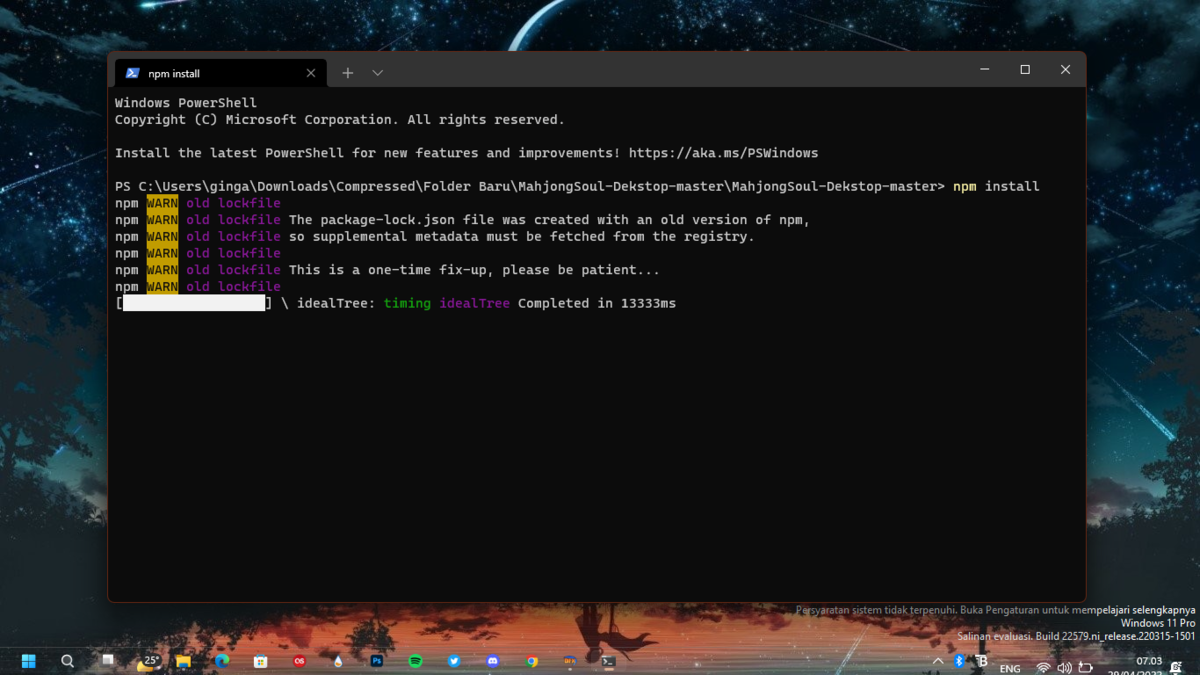Open the volume speaker quick settings
The height and width of the screenshot is (675, 1200).
(x=1064, y=668)
